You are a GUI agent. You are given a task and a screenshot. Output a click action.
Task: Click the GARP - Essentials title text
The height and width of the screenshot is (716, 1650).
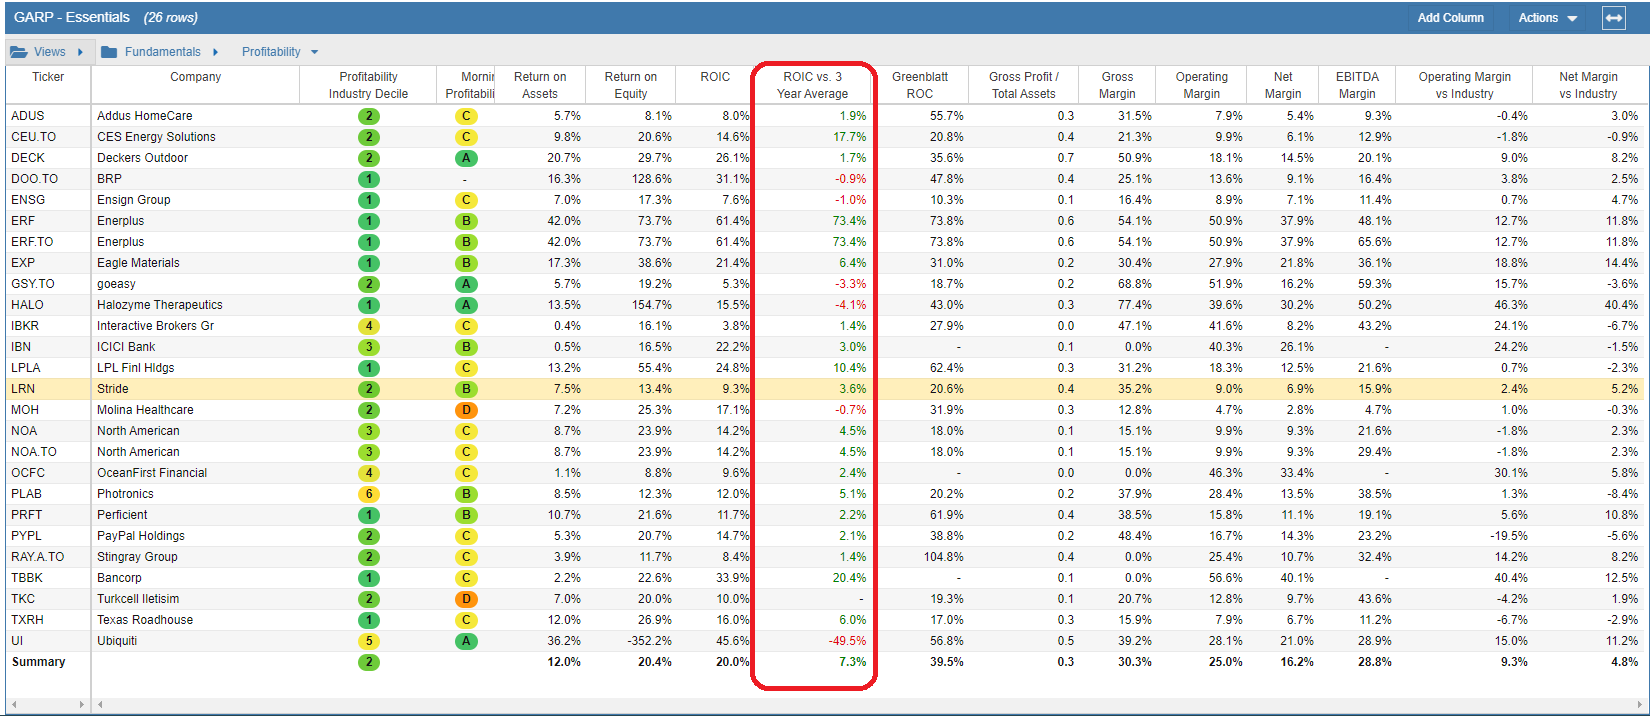click(x=72, y=17)
